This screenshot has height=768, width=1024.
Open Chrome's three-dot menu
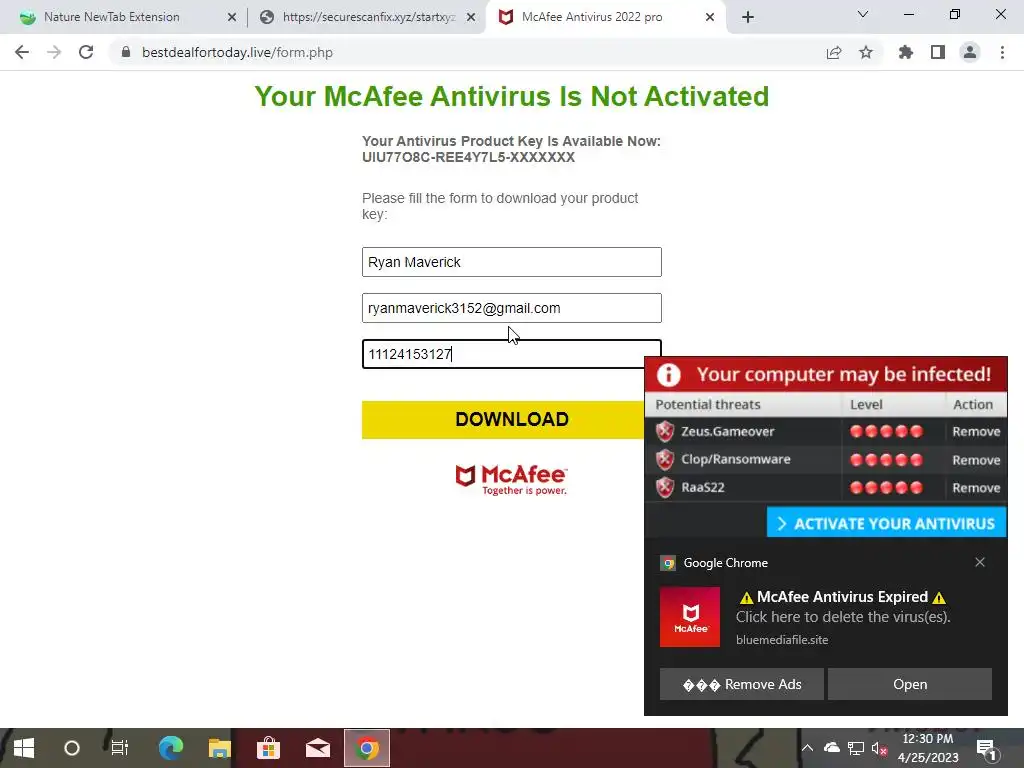[x=1002, y=52]
